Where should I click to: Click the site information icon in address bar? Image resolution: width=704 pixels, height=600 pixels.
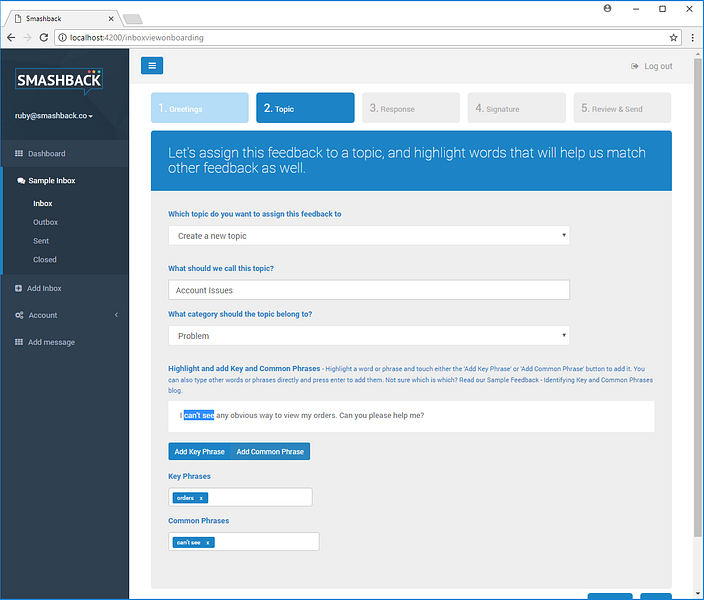(62, 38)
